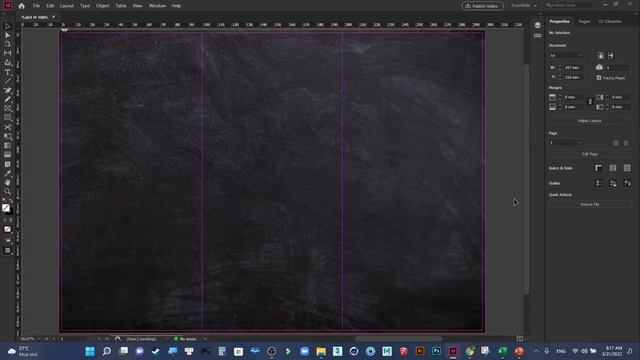Show hidden system tray icons
Viewport: 640px width, 360px height.
(536, 351)
